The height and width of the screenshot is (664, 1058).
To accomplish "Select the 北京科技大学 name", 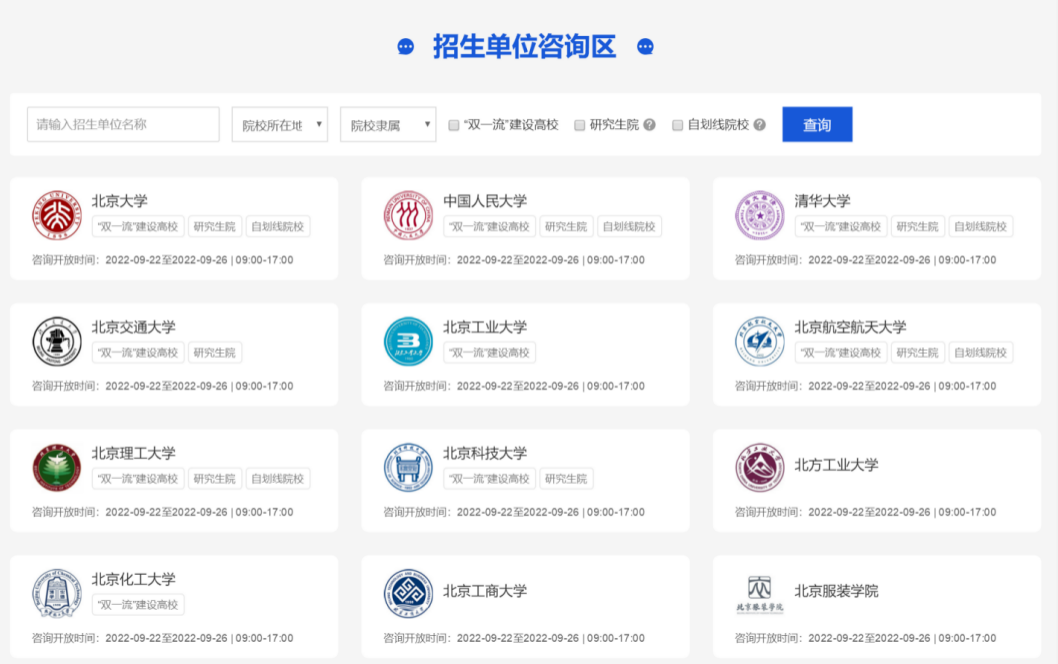I will tap(485, 453).
